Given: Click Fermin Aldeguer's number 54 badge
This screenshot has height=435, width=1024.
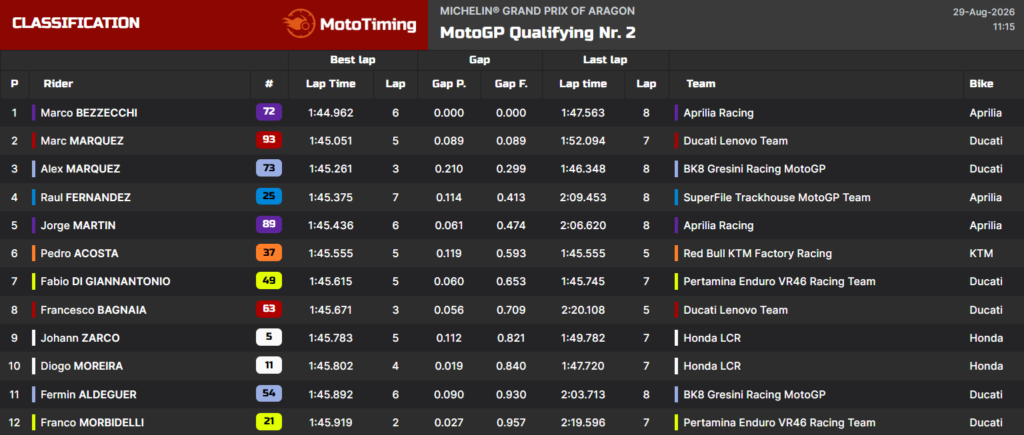Looking at the screenshot, I should (269, 394).
